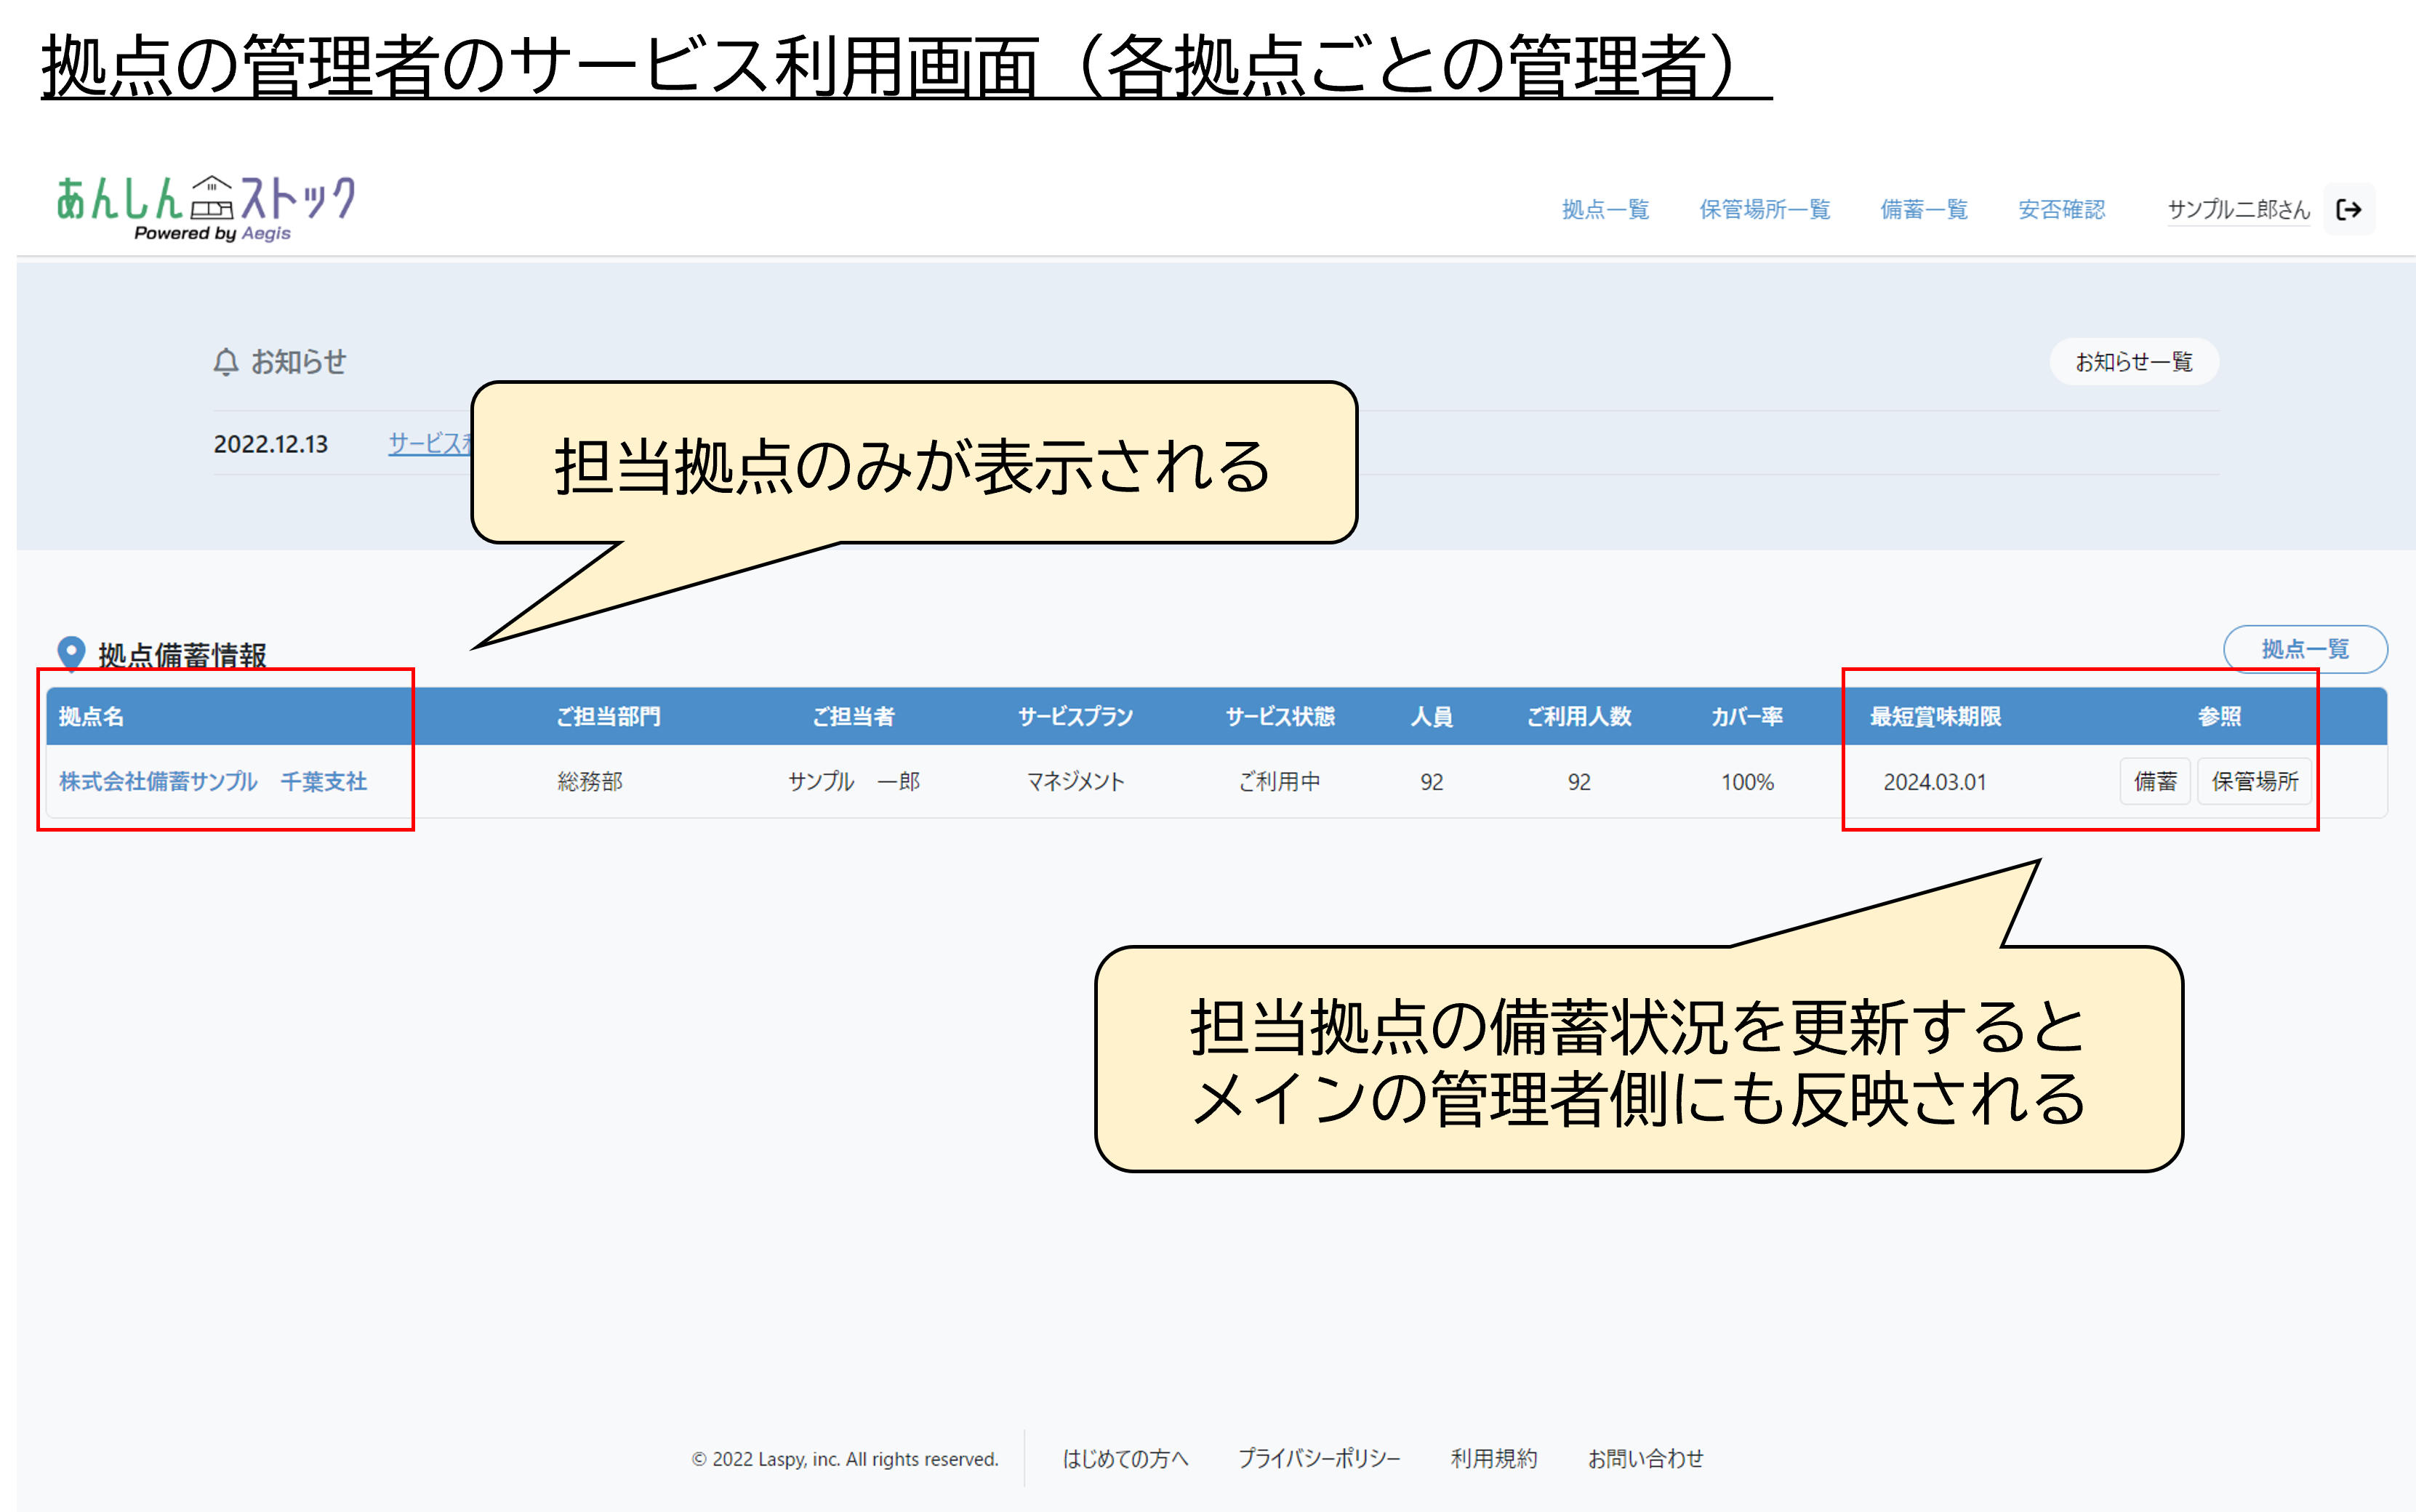This screenshot has width=2416, height=1512.
Task: Open the はじめての方へ footer link
Action: (x=1125, y=1458)
